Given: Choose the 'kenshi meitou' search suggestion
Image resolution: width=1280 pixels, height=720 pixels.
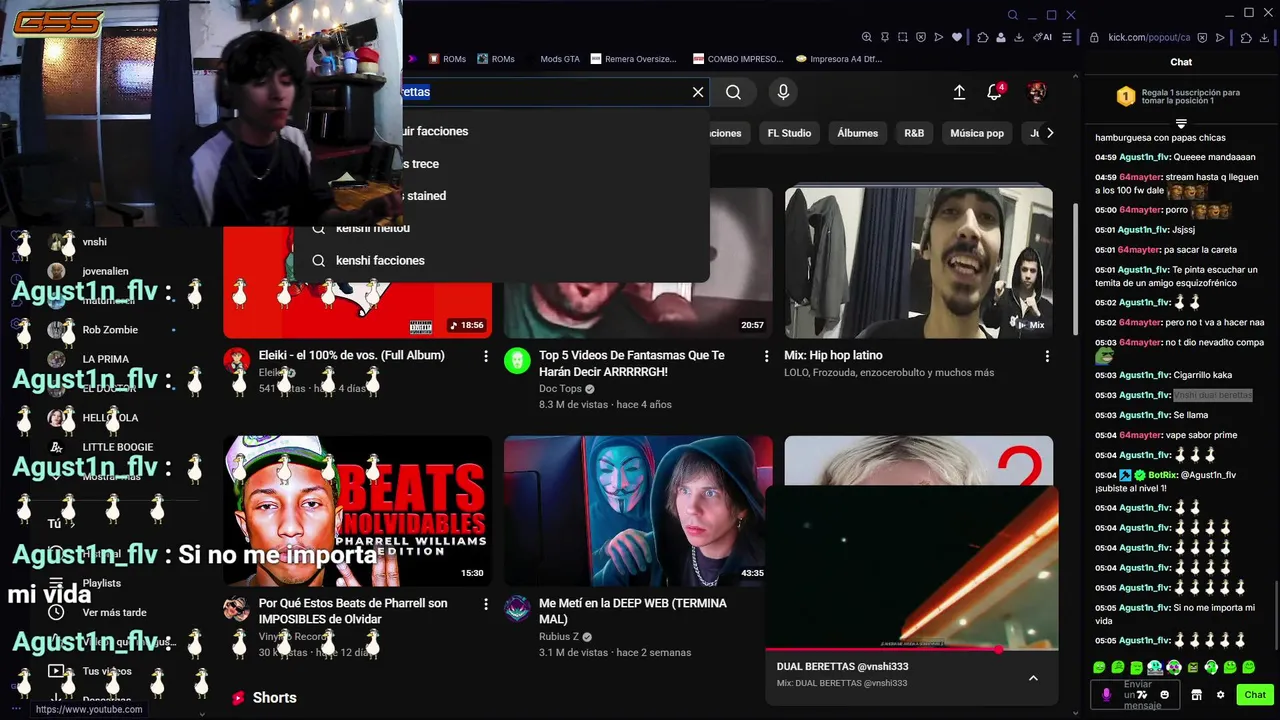Looking at the screenshot, I should click(x=500, y=228).
